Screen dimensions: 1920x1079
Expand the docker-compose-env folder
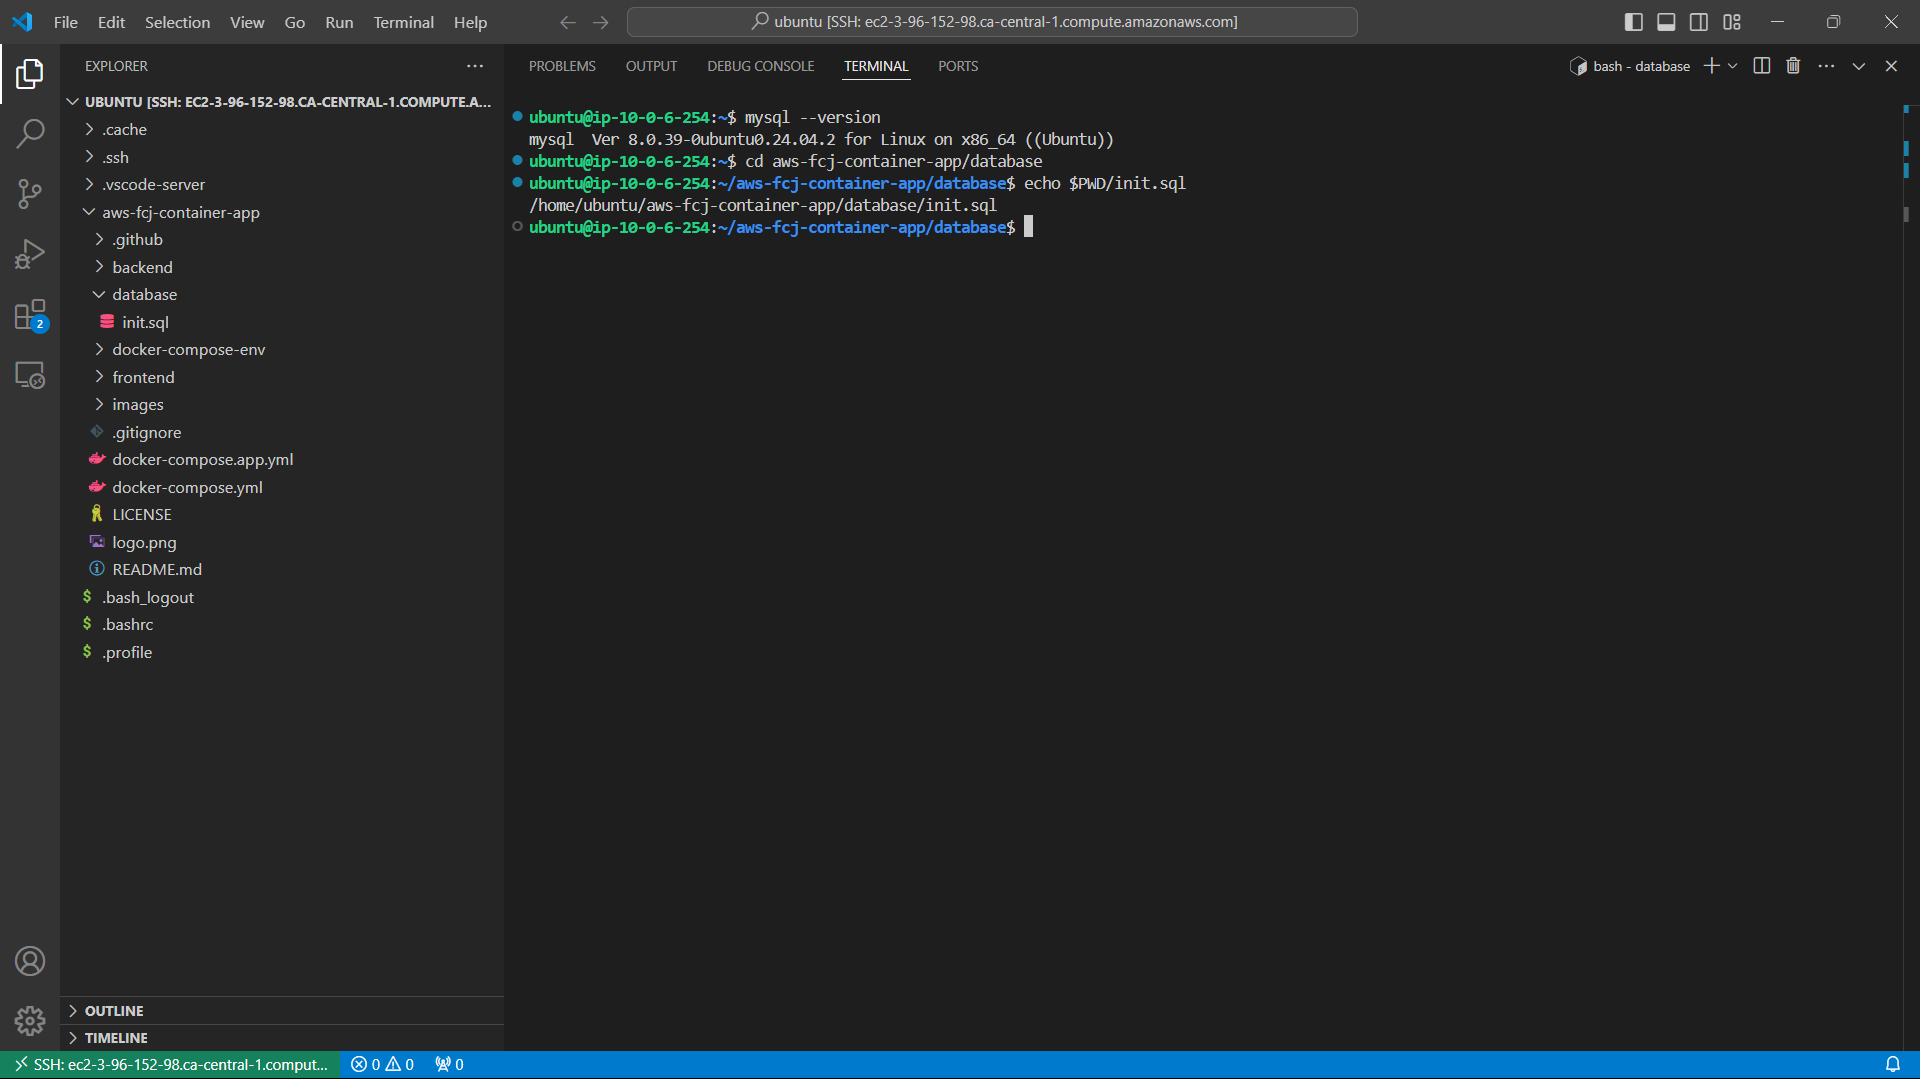(282, 350)
